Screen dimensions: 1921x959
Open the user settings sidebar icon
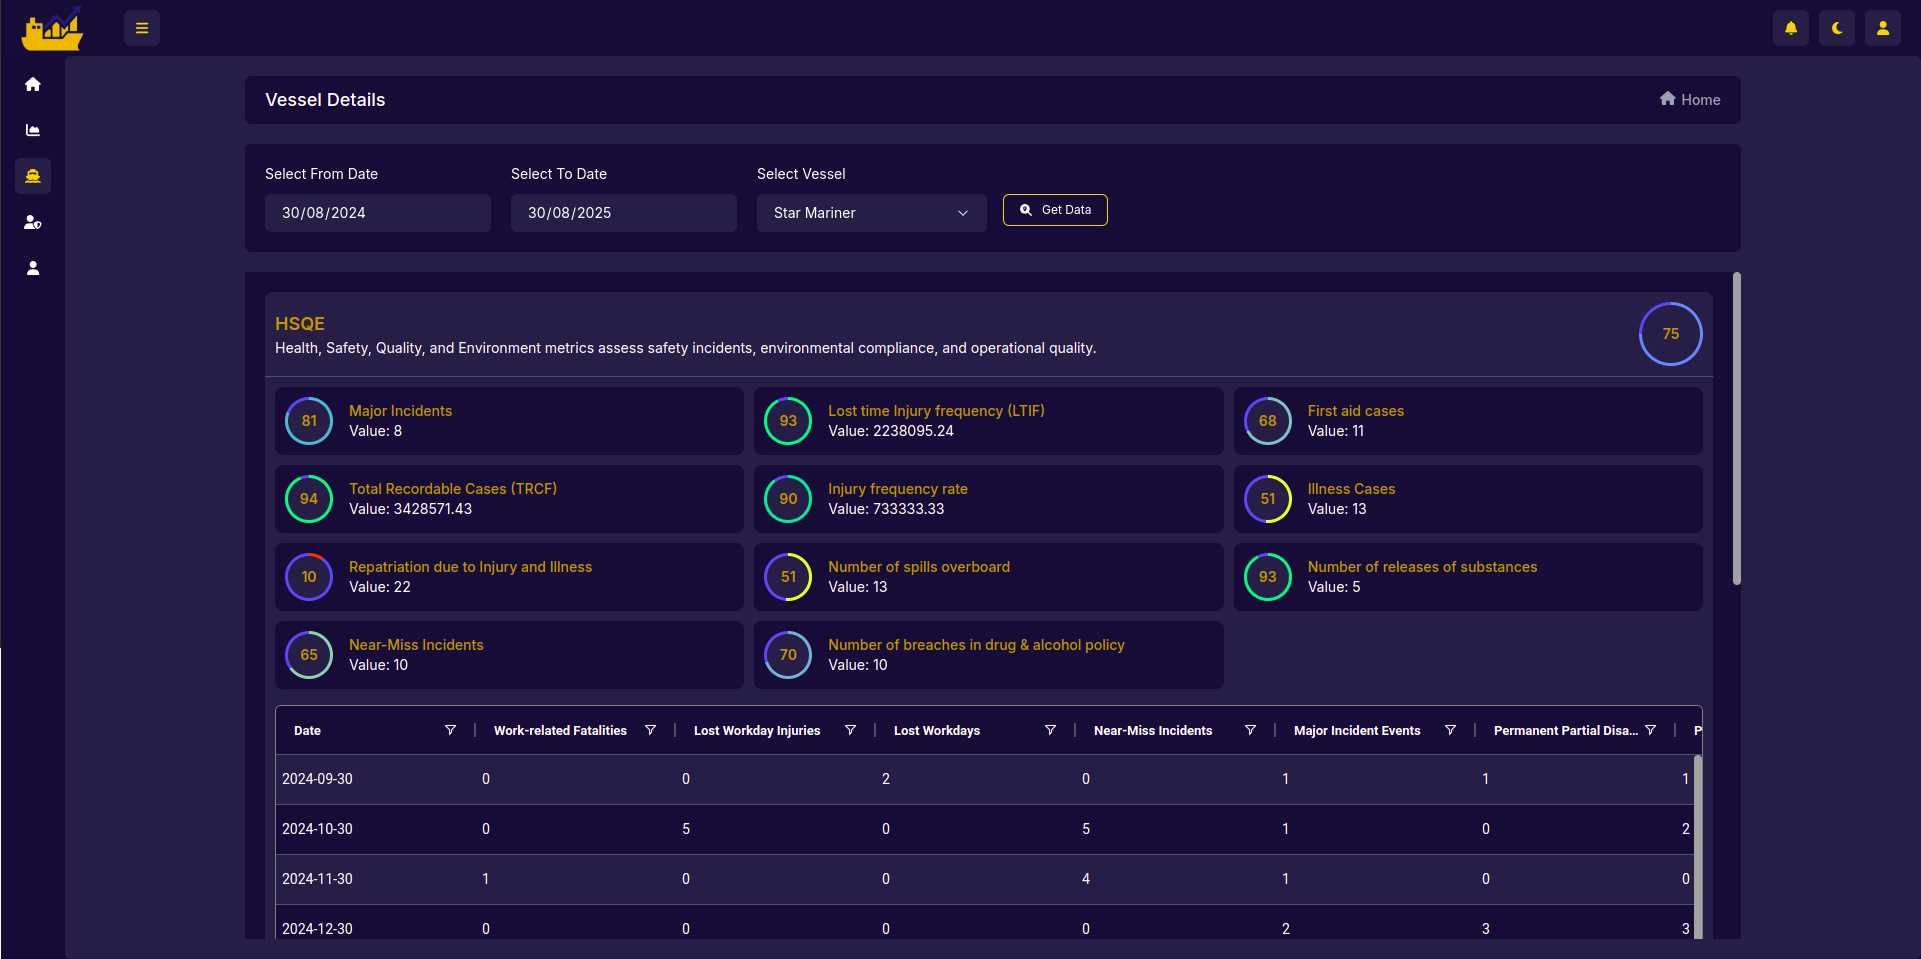[x=33, y=222]
